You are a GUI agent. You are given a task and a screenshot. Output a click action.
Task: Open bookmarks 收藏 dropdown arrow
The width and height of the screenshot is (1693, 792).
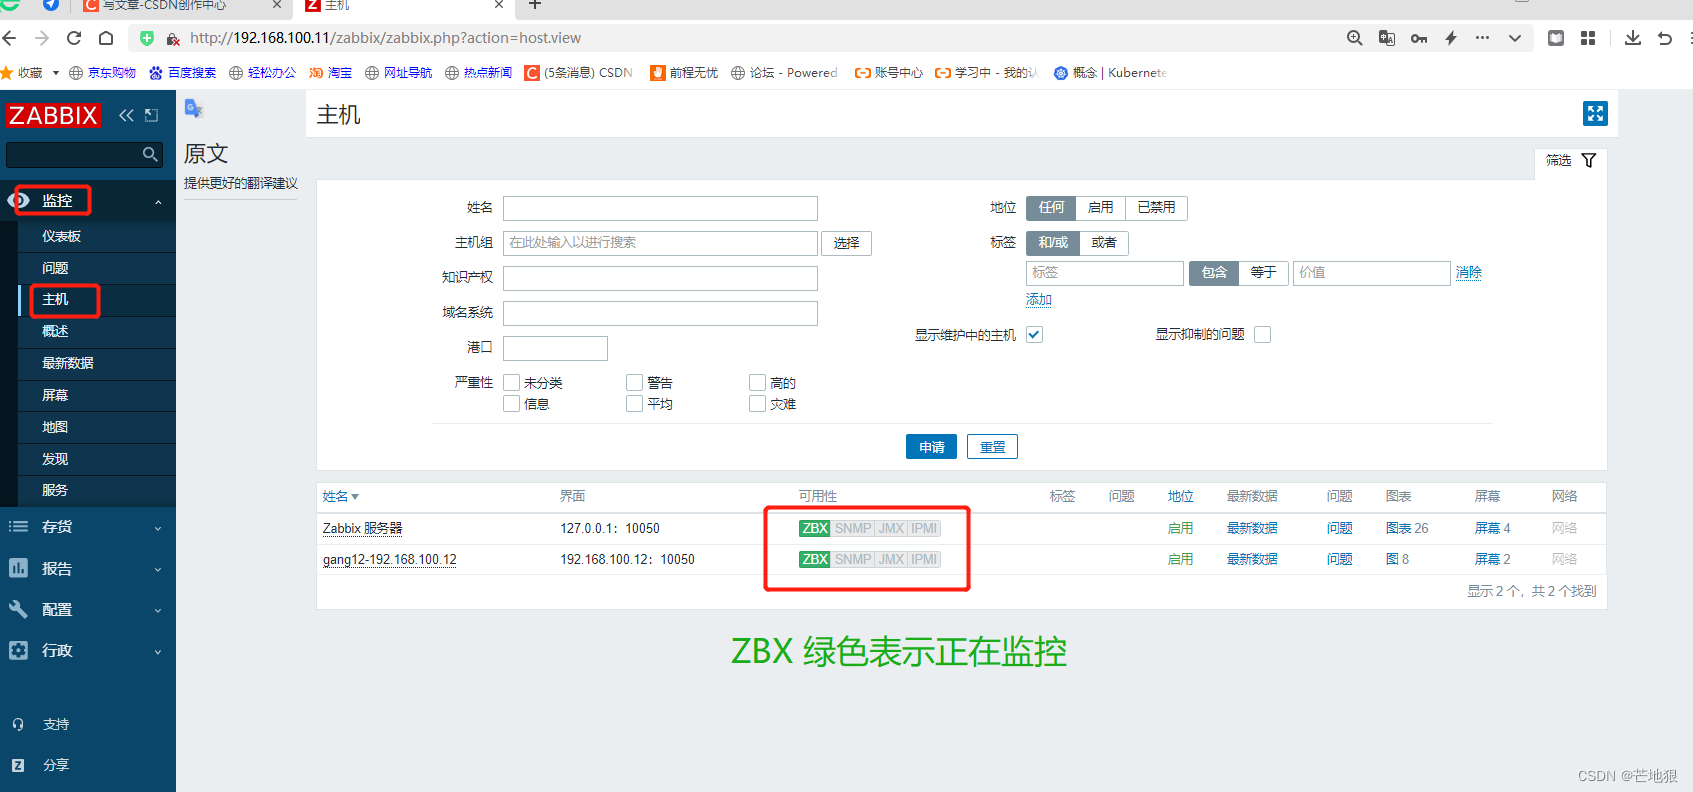(x=56, y=73)
